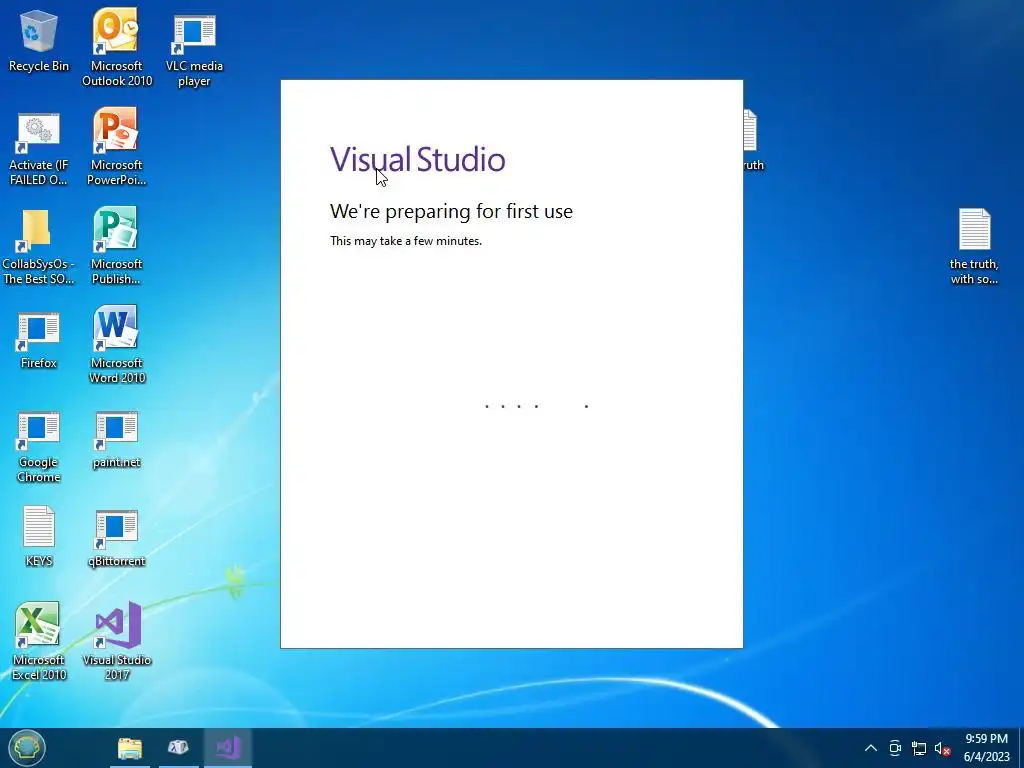Select the Visual Studio 2017 desktop shortcut
The image size is (1024, 768).
tap(116, 641)
